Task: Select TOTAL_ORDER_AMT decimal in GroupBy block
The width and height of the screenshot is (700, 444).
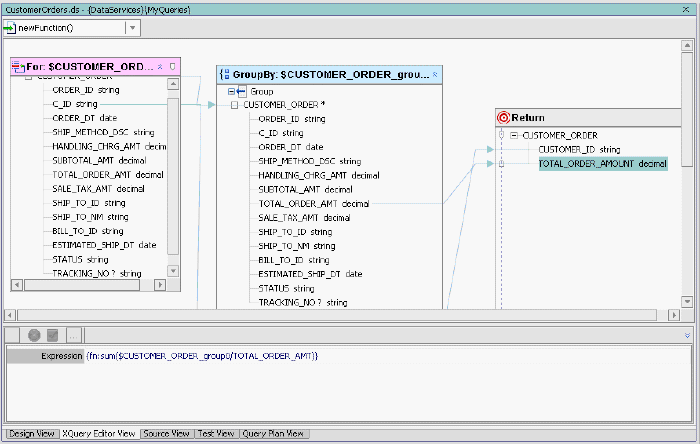Action: pos(314,204)
